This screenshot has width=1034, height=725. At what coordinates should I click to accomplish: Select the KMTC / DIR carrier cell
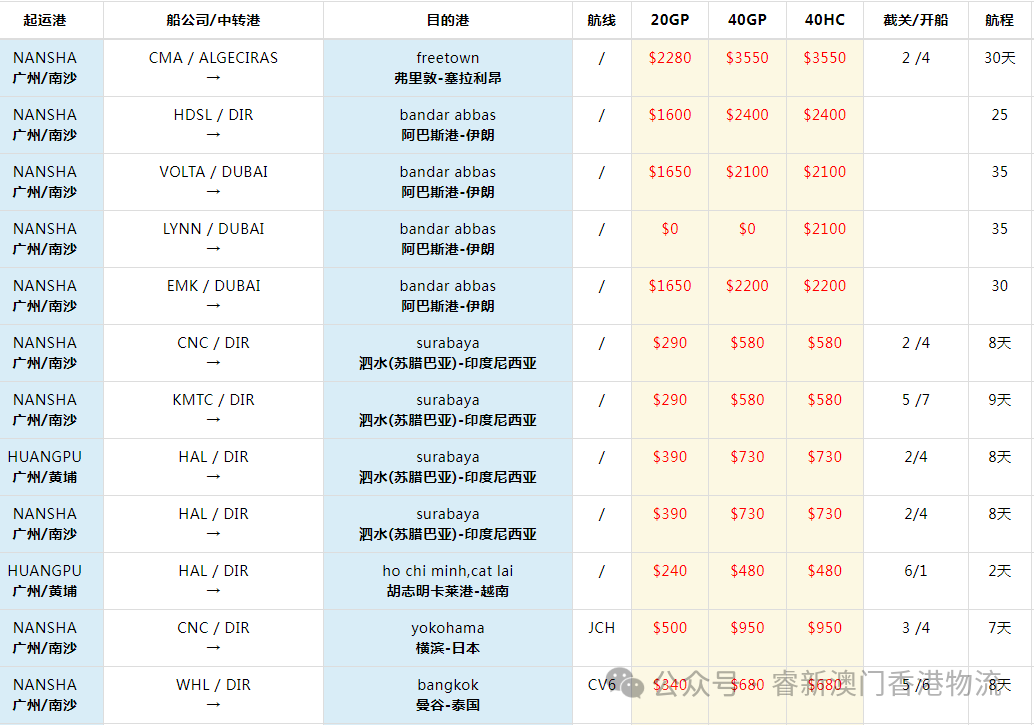point(213,410)
